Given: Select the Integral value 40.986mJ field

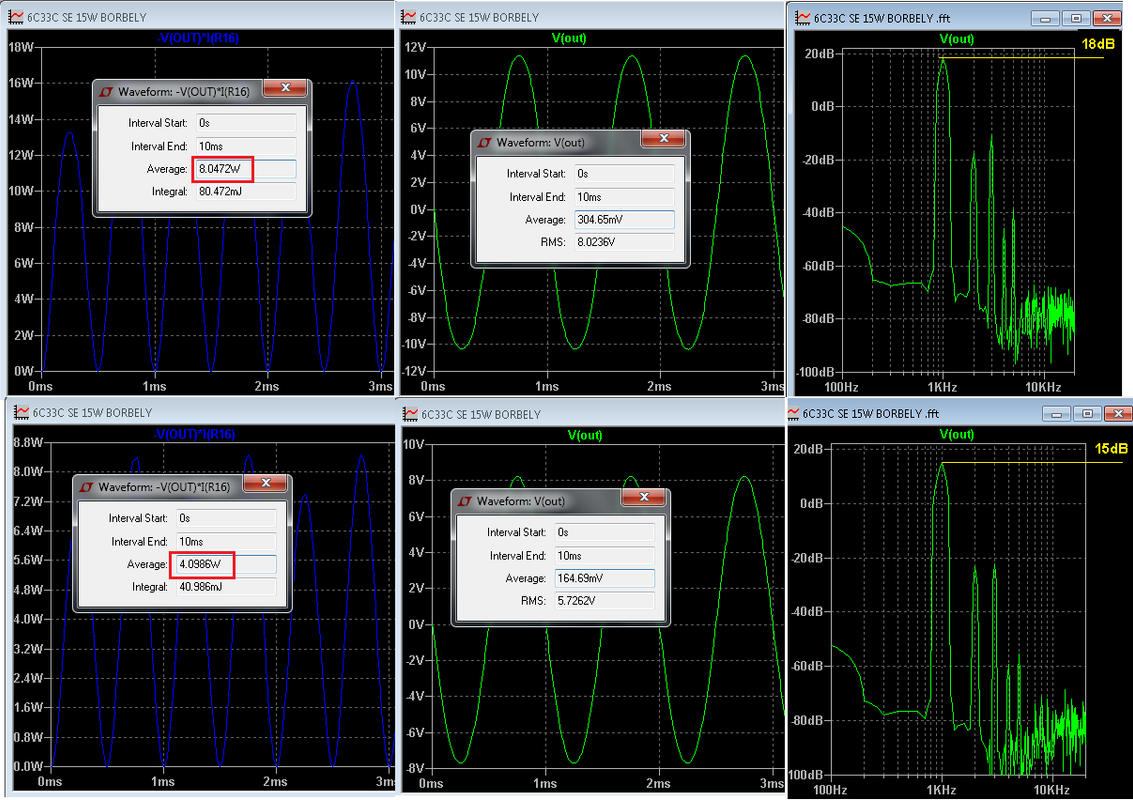Looking at the screenshot, I should (226, 587).
